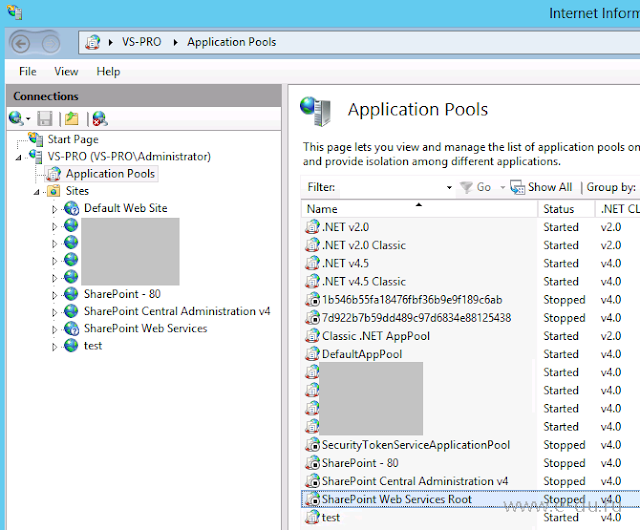Screen dimensions: 640x530
Task: Select SharePoint Central Administration v4 site
Action: pos(177,311)
